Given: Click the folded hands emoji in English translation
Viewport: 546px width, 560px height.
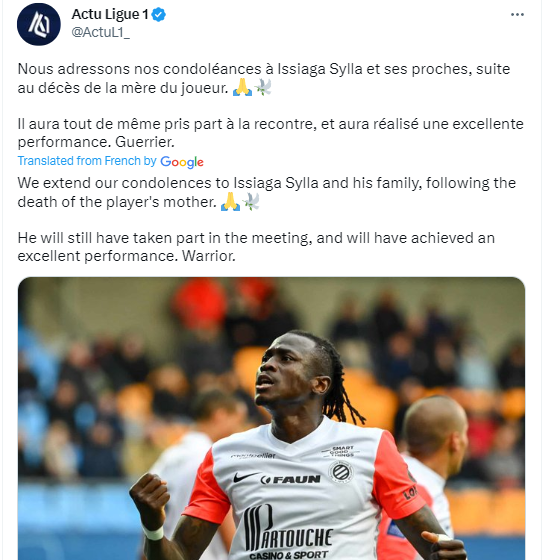Looking at the screenshot, I should (x=230, y=202).
